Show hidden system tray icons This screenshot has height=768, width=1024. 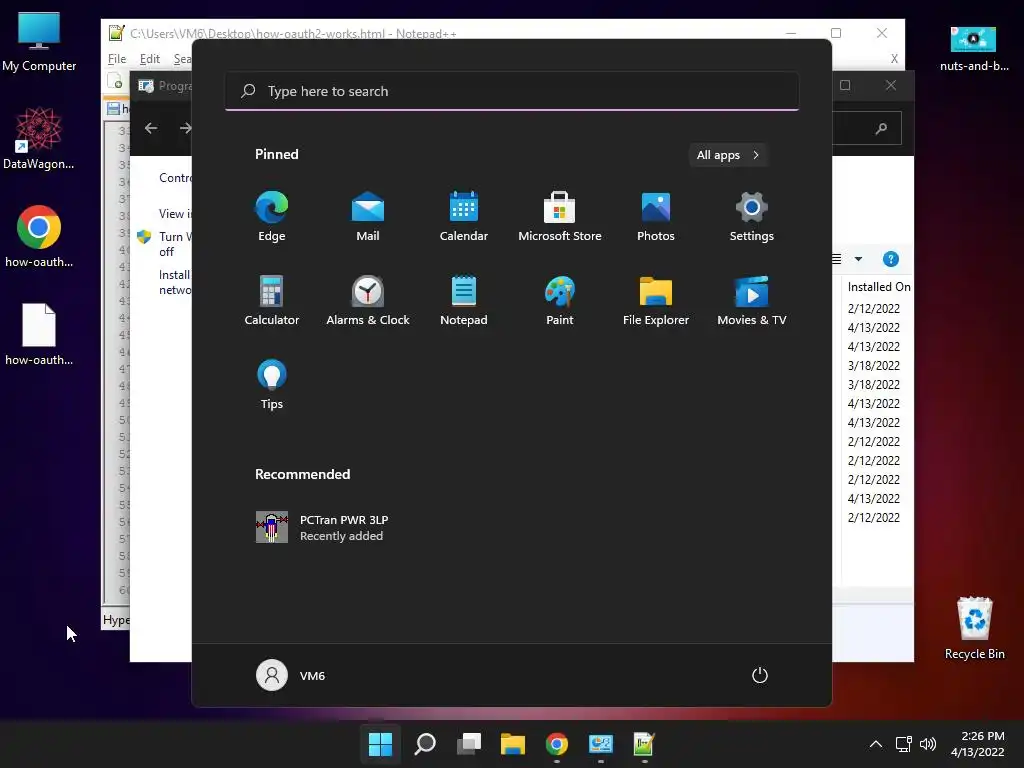876,744
